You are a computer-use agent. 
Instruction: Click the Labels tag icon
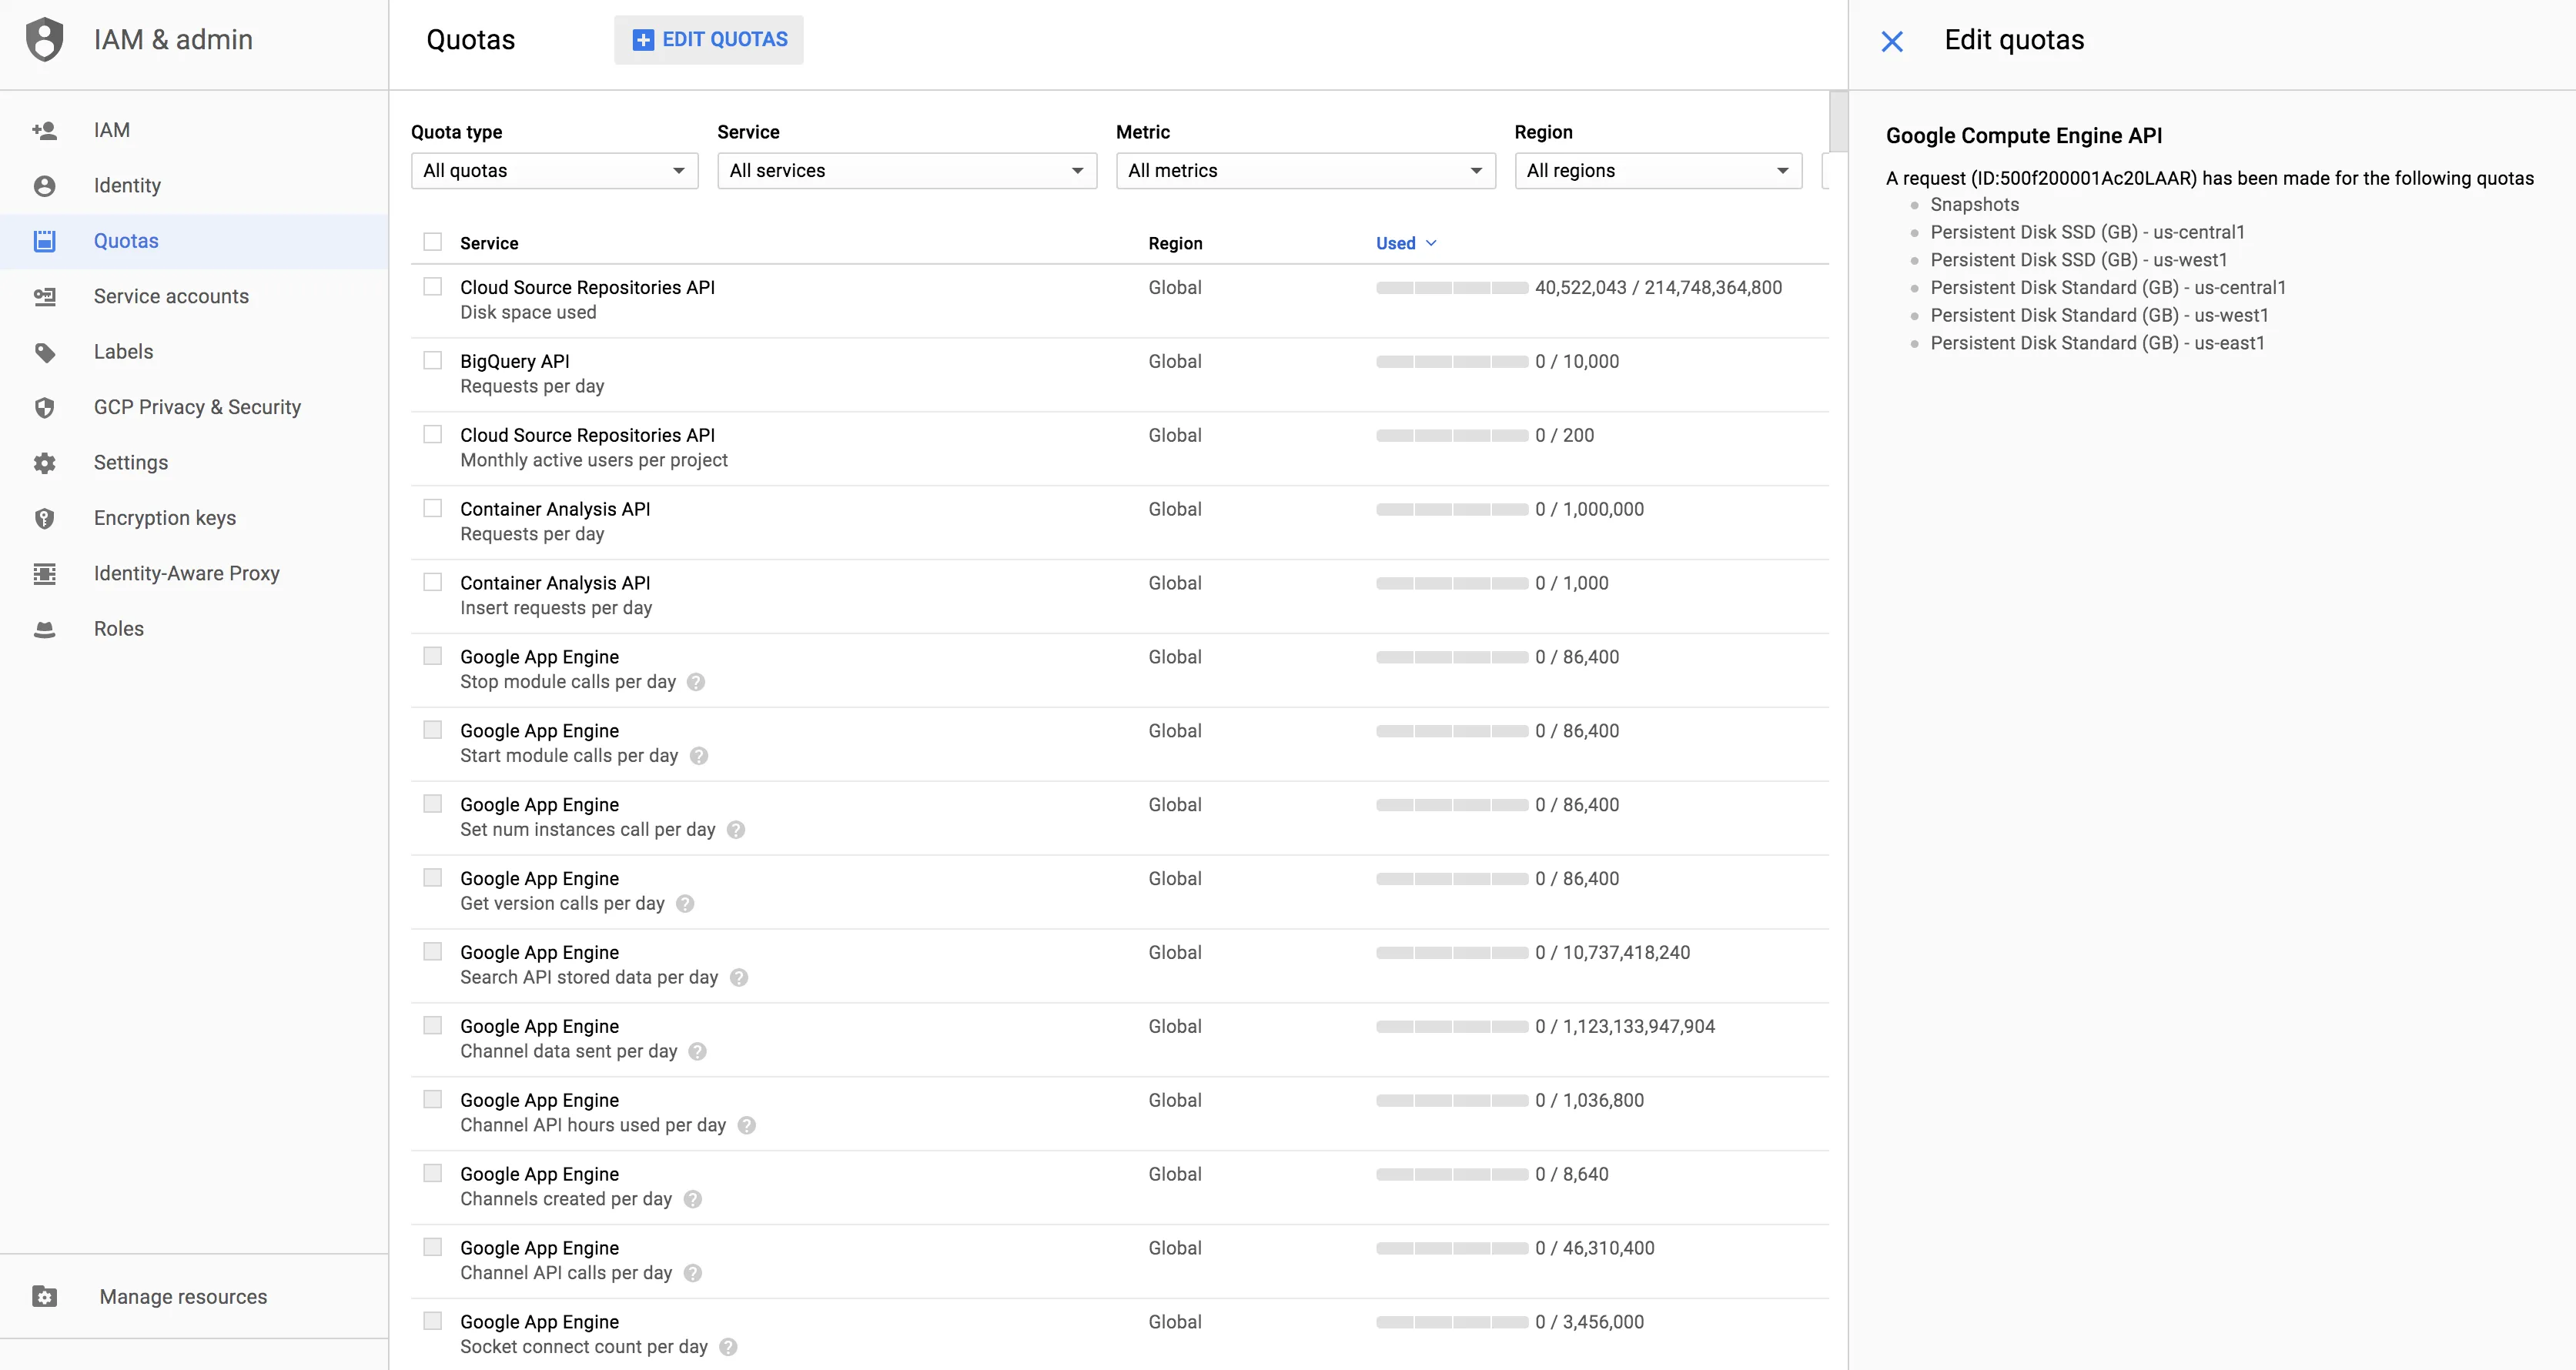(44, 352)
